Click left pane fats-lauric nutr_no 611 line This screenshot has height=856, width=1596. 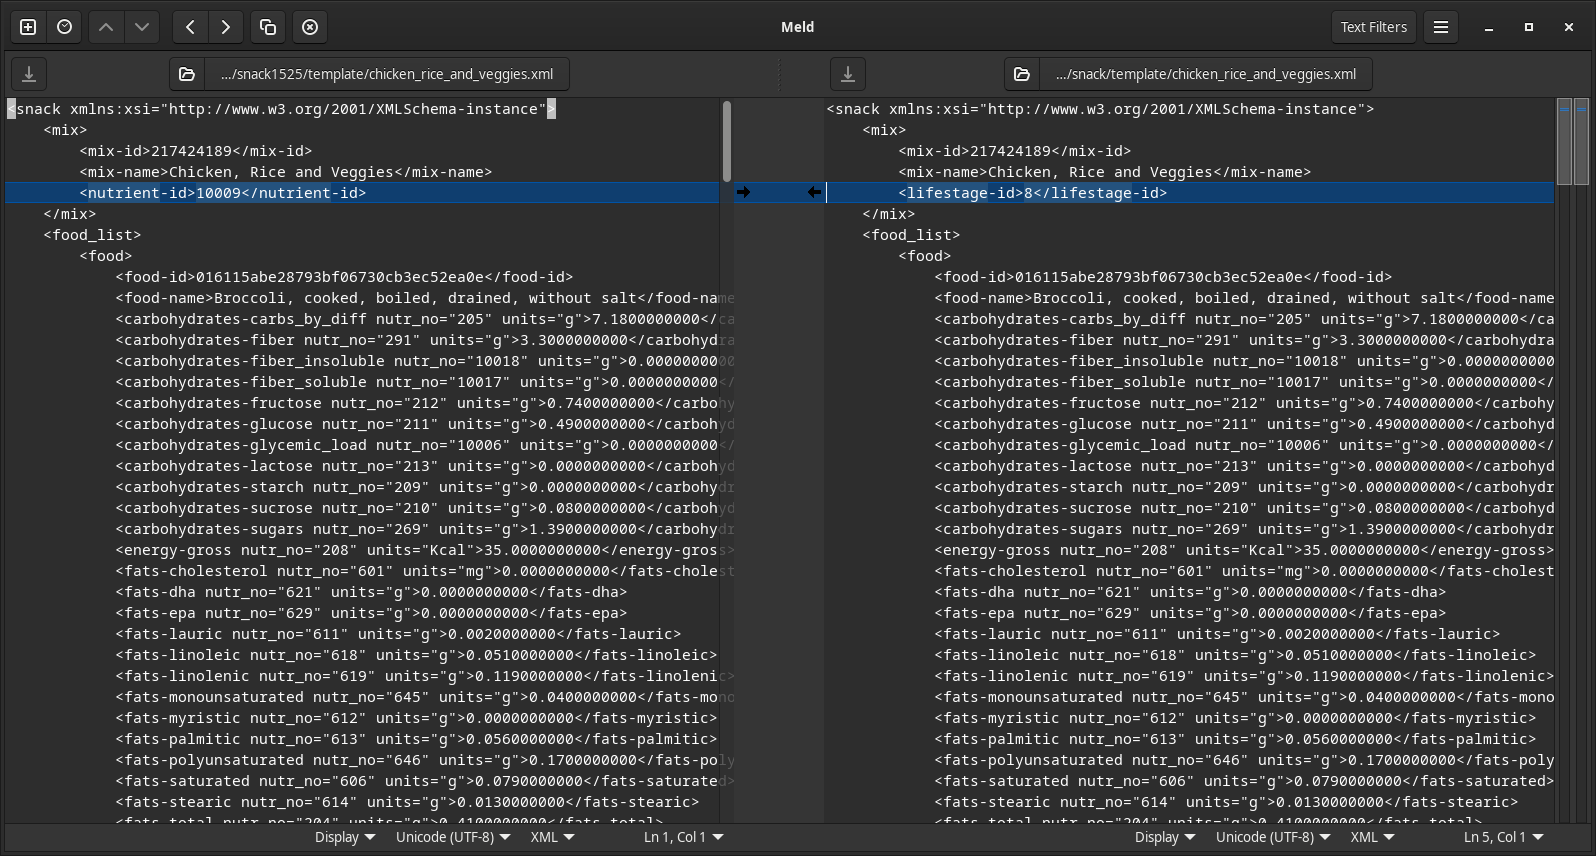[x=398, y=634]
